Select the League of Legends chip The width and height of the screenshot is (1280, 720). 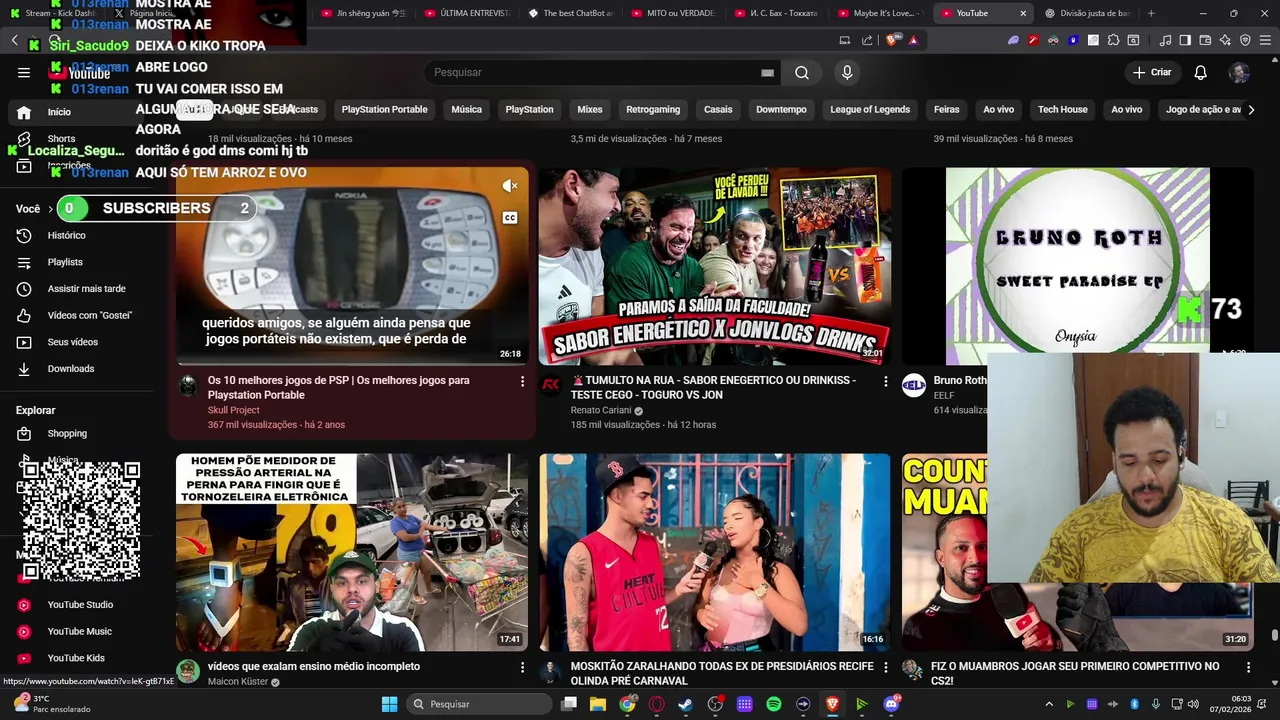(870, 110)
